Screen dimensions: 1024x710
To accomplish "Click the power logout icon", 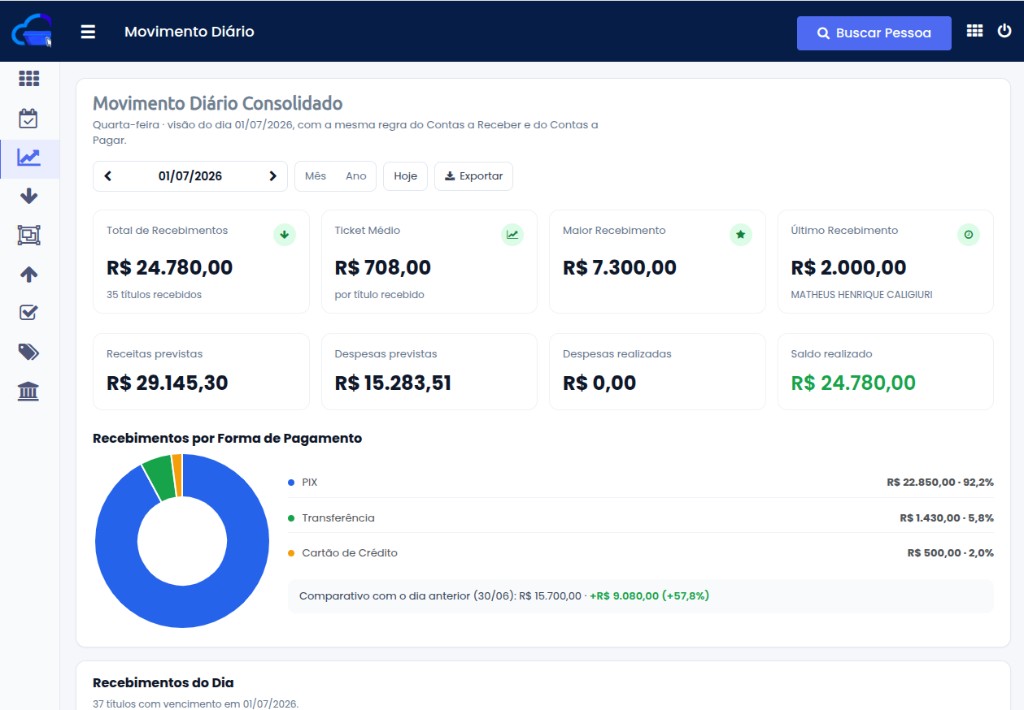I will pos(1004,31).
